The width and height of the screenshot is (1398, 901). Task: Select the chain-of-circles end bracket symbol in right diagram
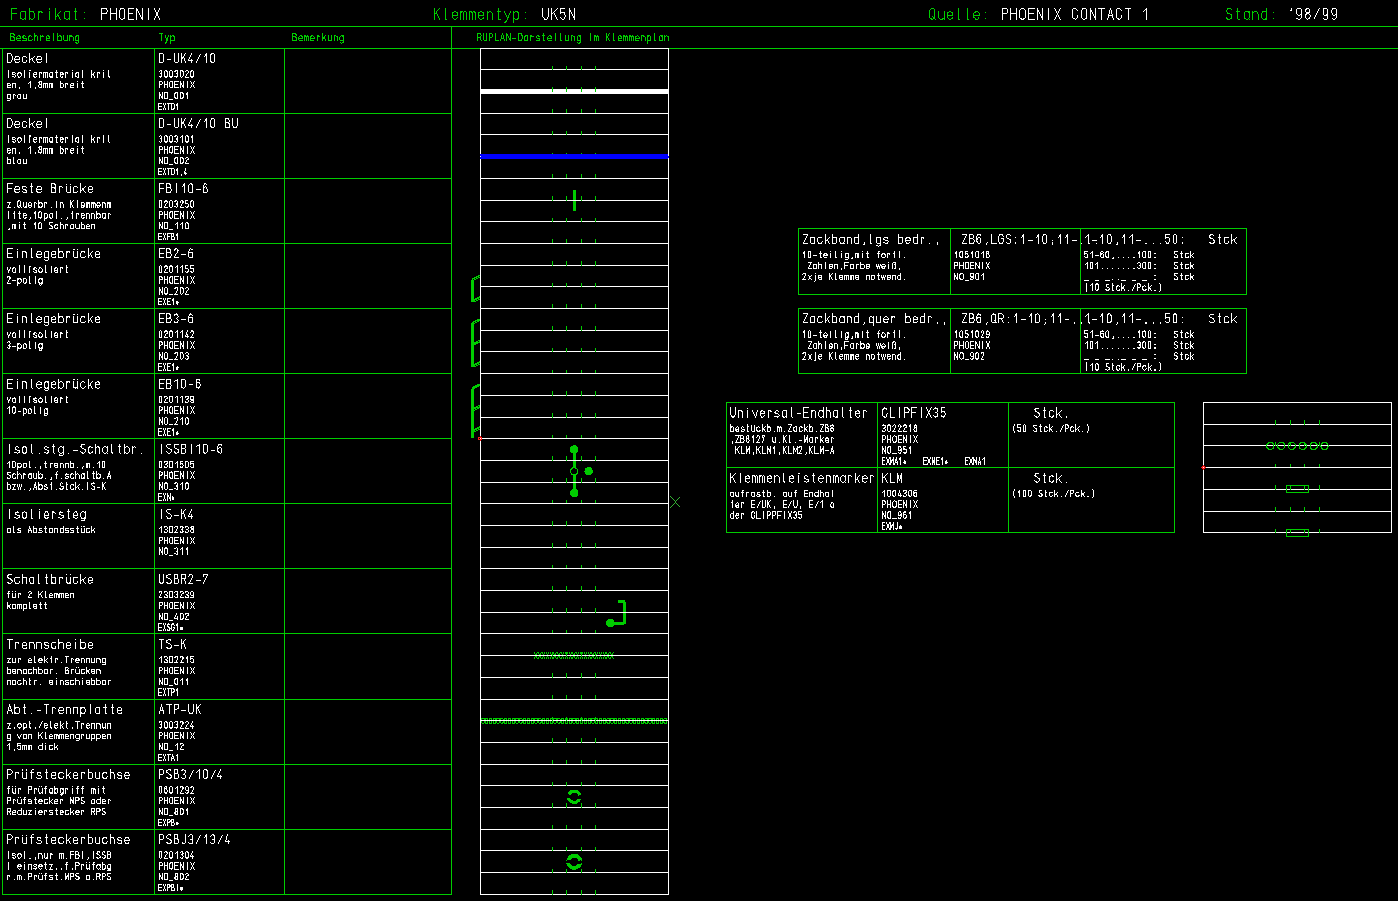(x=1297, y=445)
